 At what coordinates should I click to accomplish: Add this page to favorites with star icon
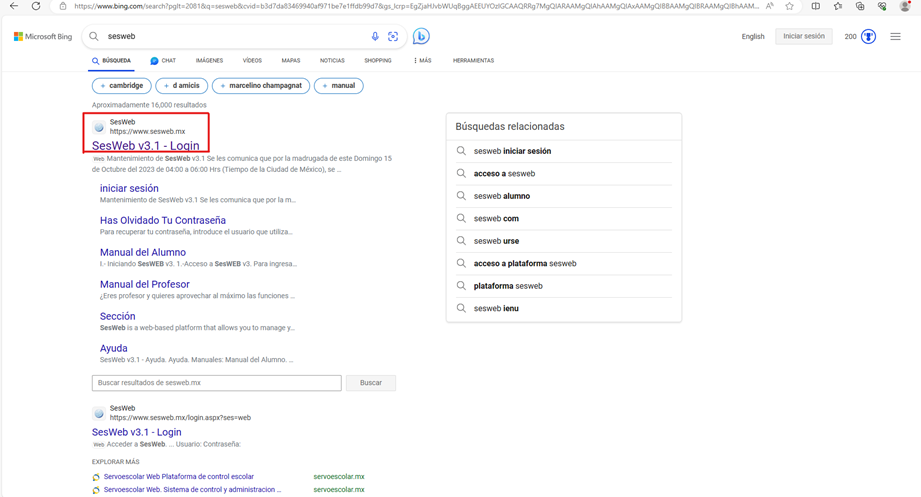click(x=789, y=6)
